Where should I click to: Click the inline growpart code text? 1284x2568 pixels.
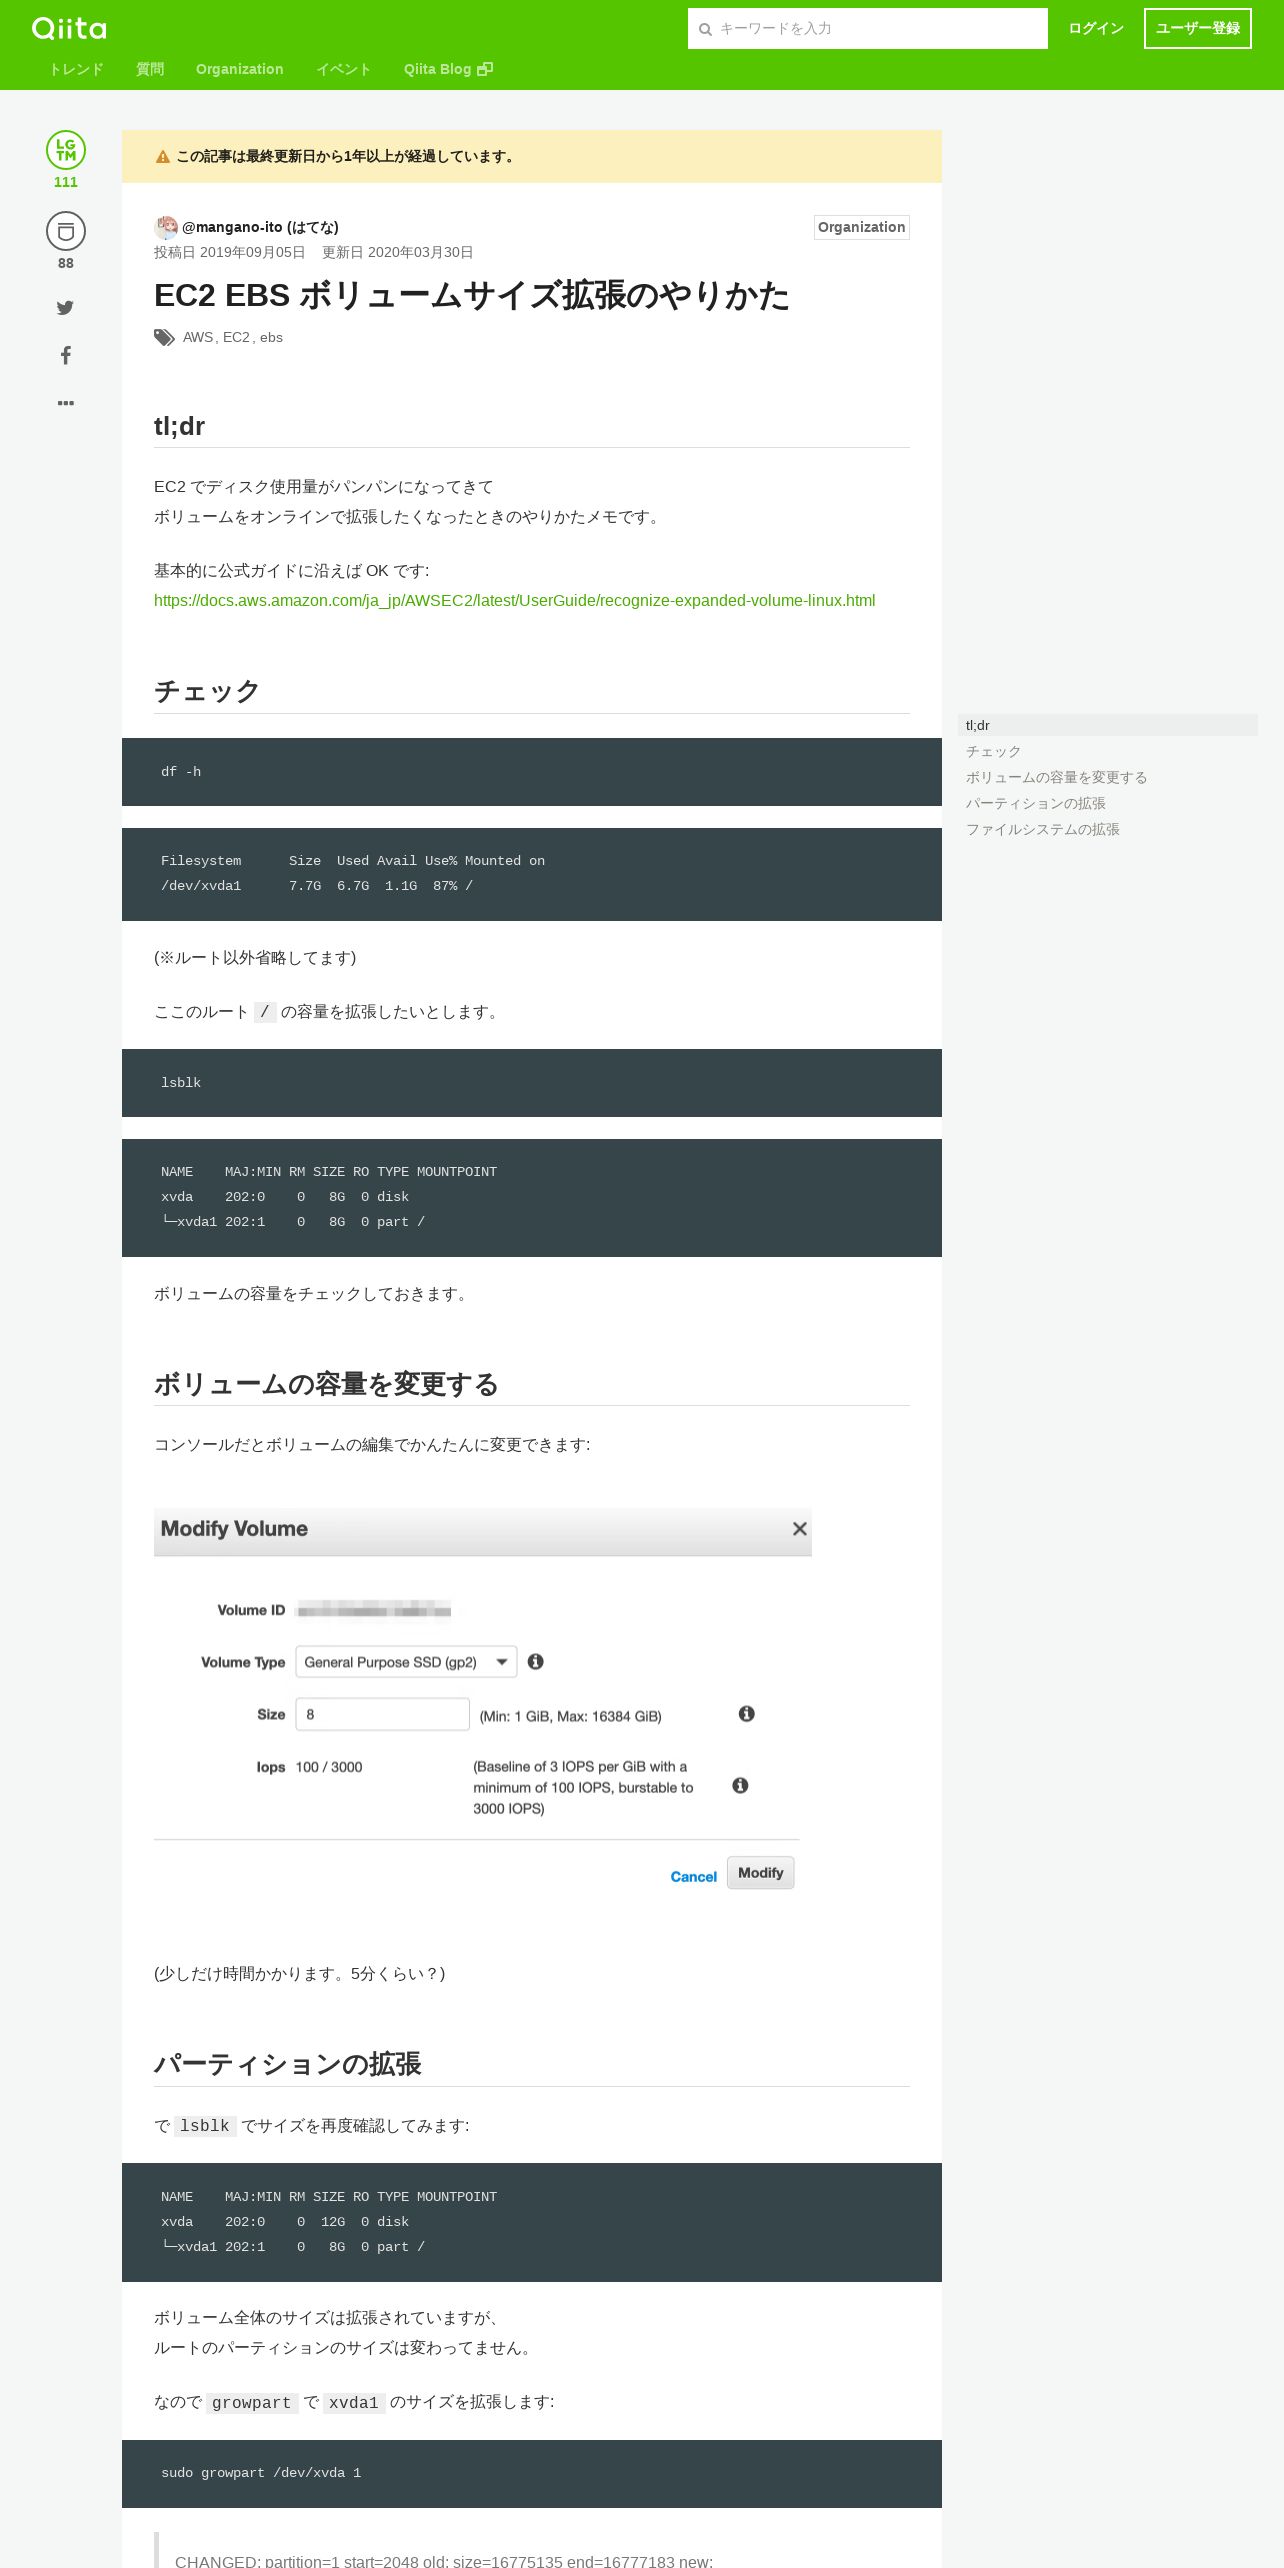pyautogui.click(x=251, y=2403)
